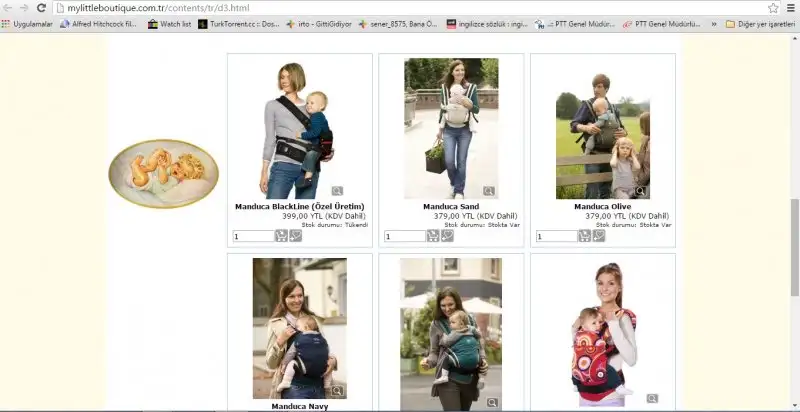Reload the page with the refresh icon
This screenshot has width=800, height=412.
[x=41, y=8]
